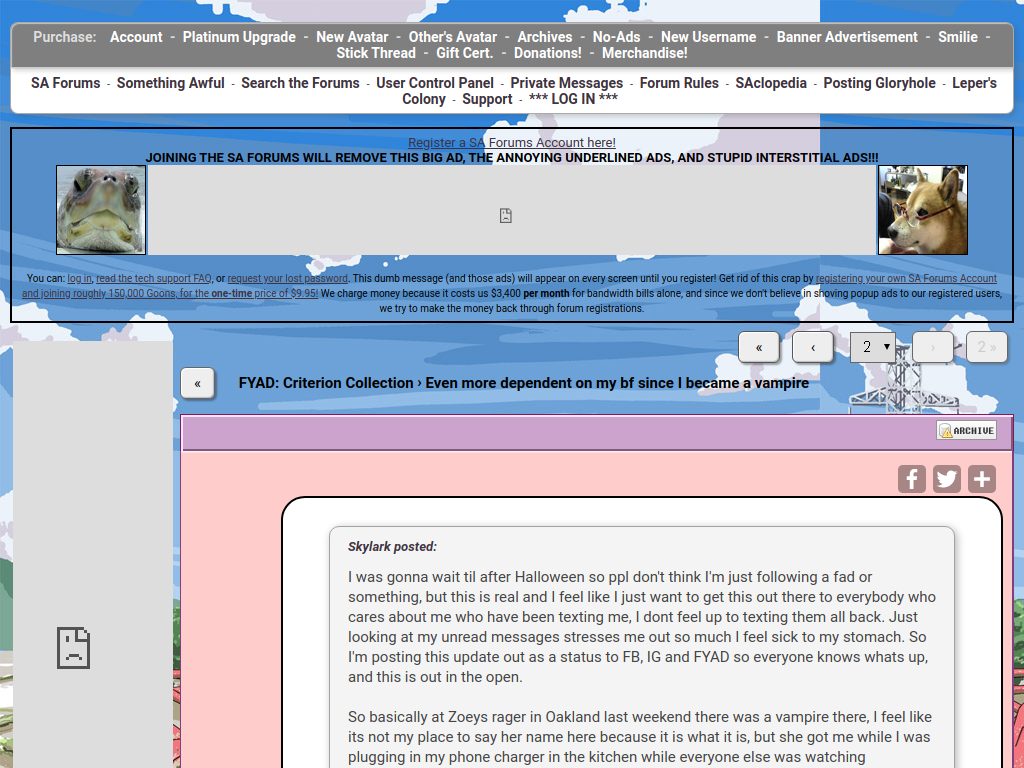Open Something Awful main site link
Screen dimensions: 1024x768
coord(170,83)
